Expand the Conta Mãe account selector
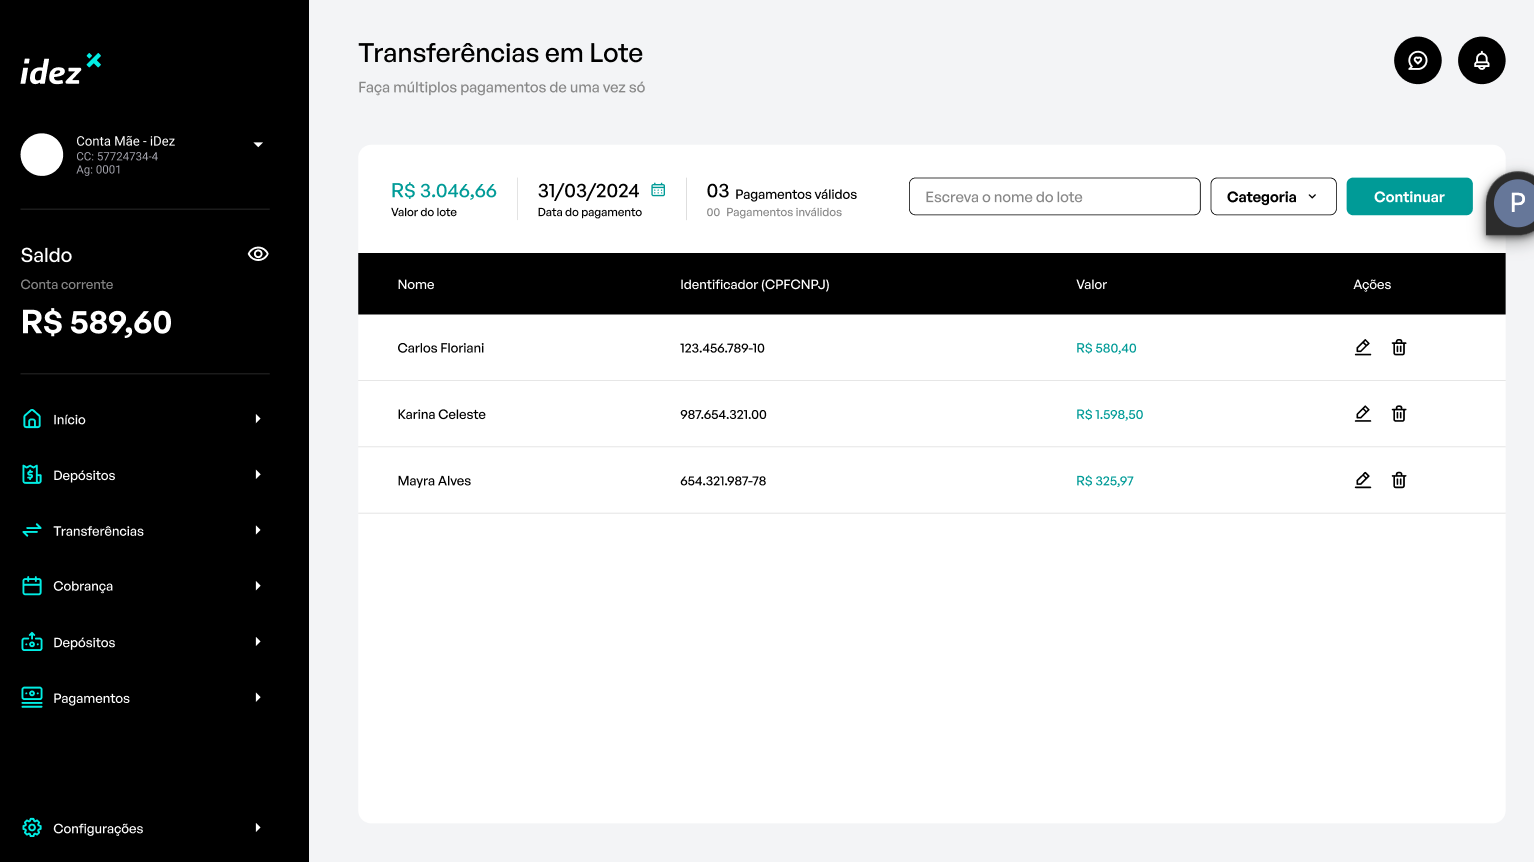Viewport: 1534px width, 862px height. pos(258,145)
